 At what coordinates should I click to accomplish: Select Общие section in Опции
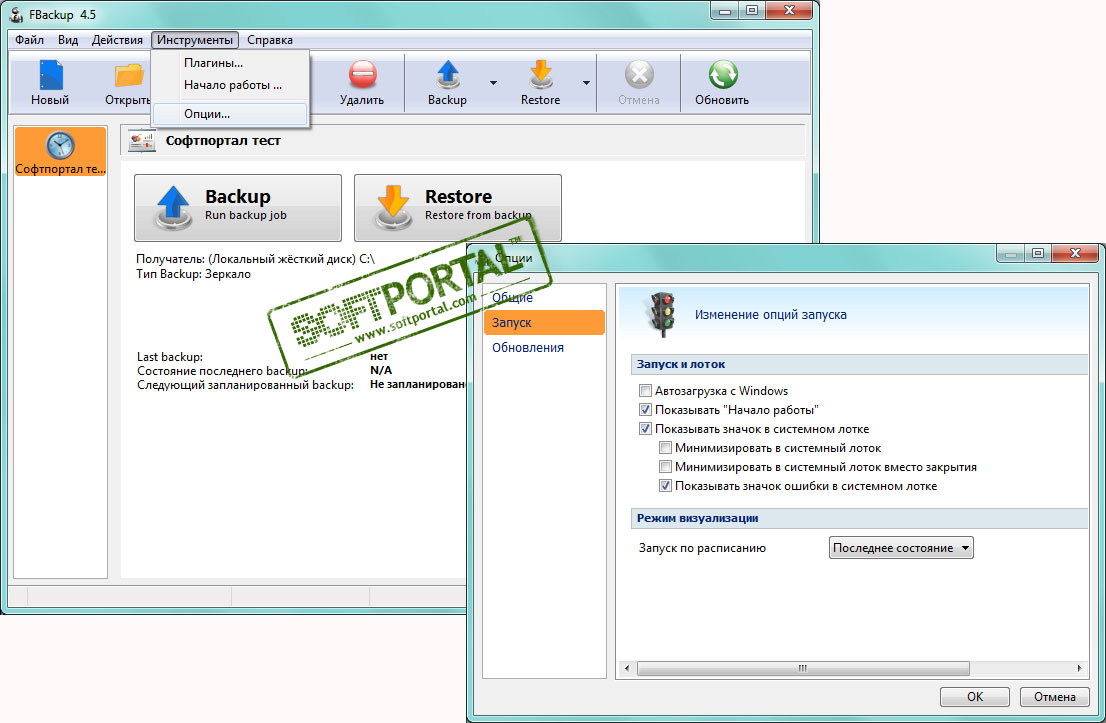tap(544, 298)
